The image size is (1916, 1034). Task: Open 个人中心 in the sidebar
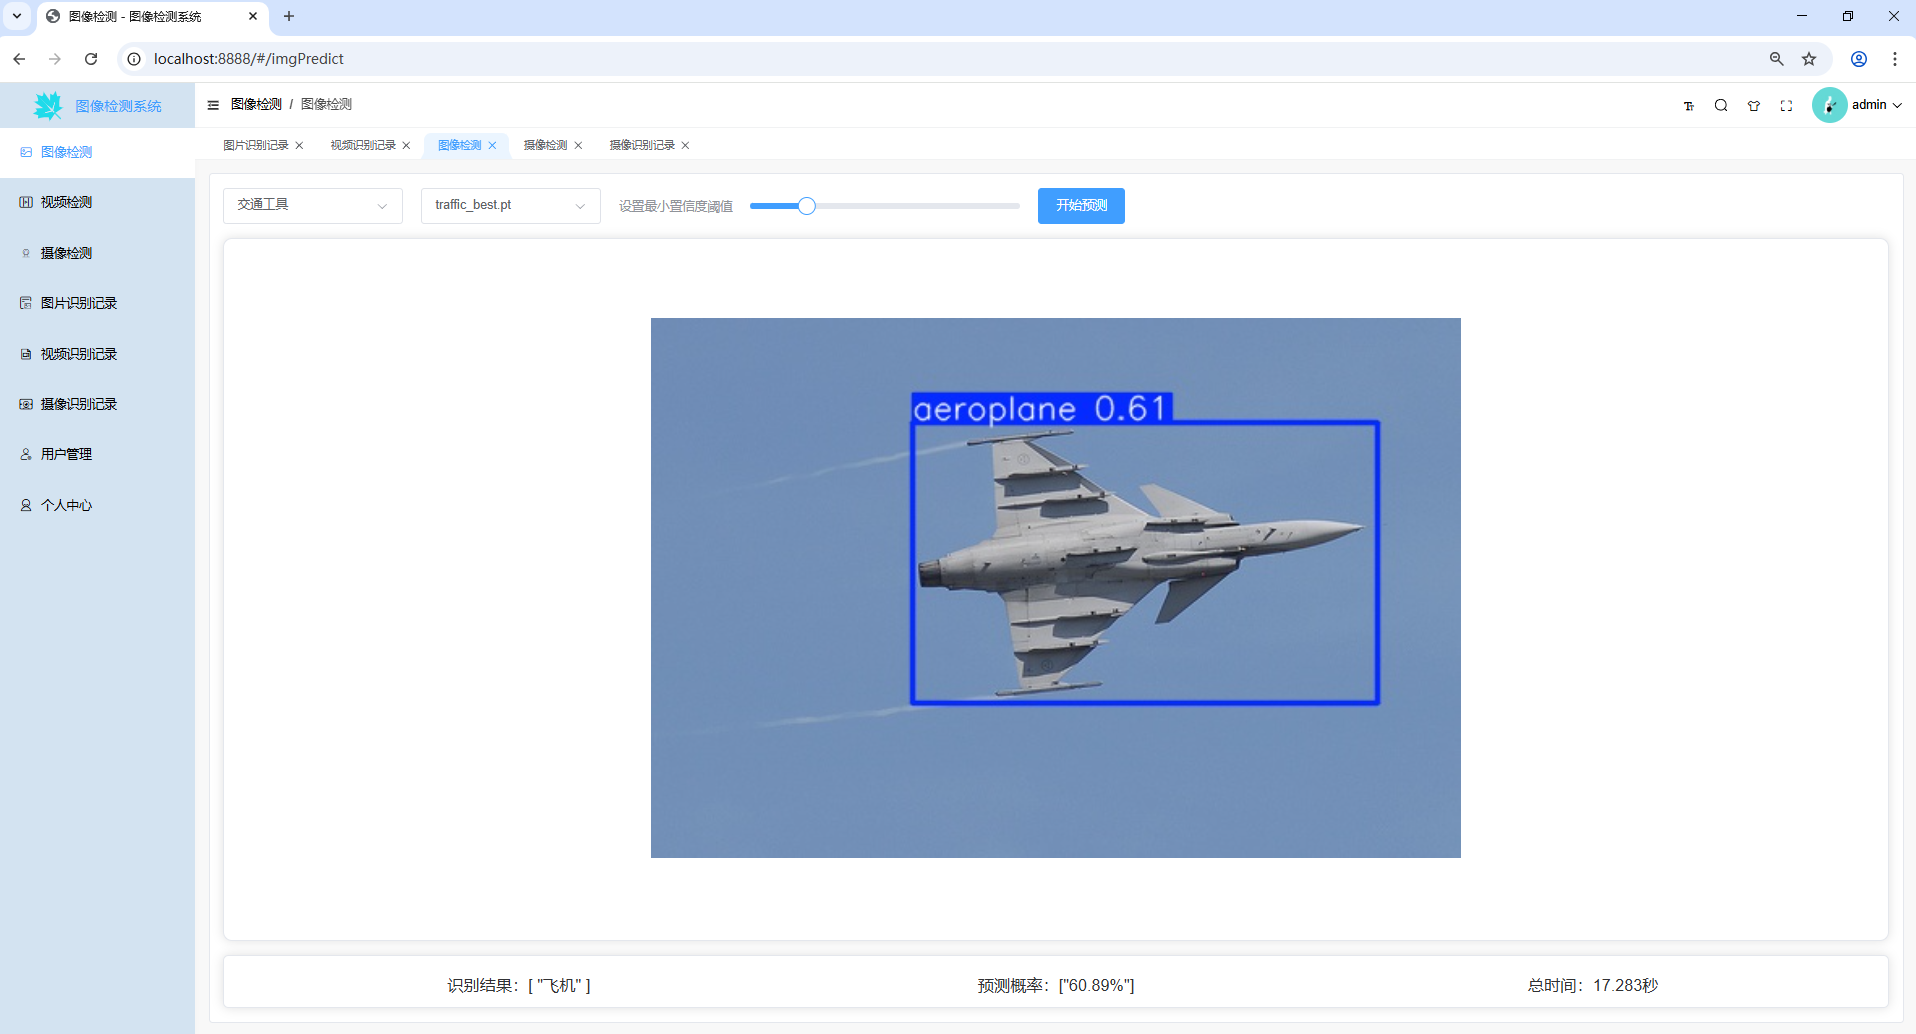pyautogui.click(x=97, y=505)
